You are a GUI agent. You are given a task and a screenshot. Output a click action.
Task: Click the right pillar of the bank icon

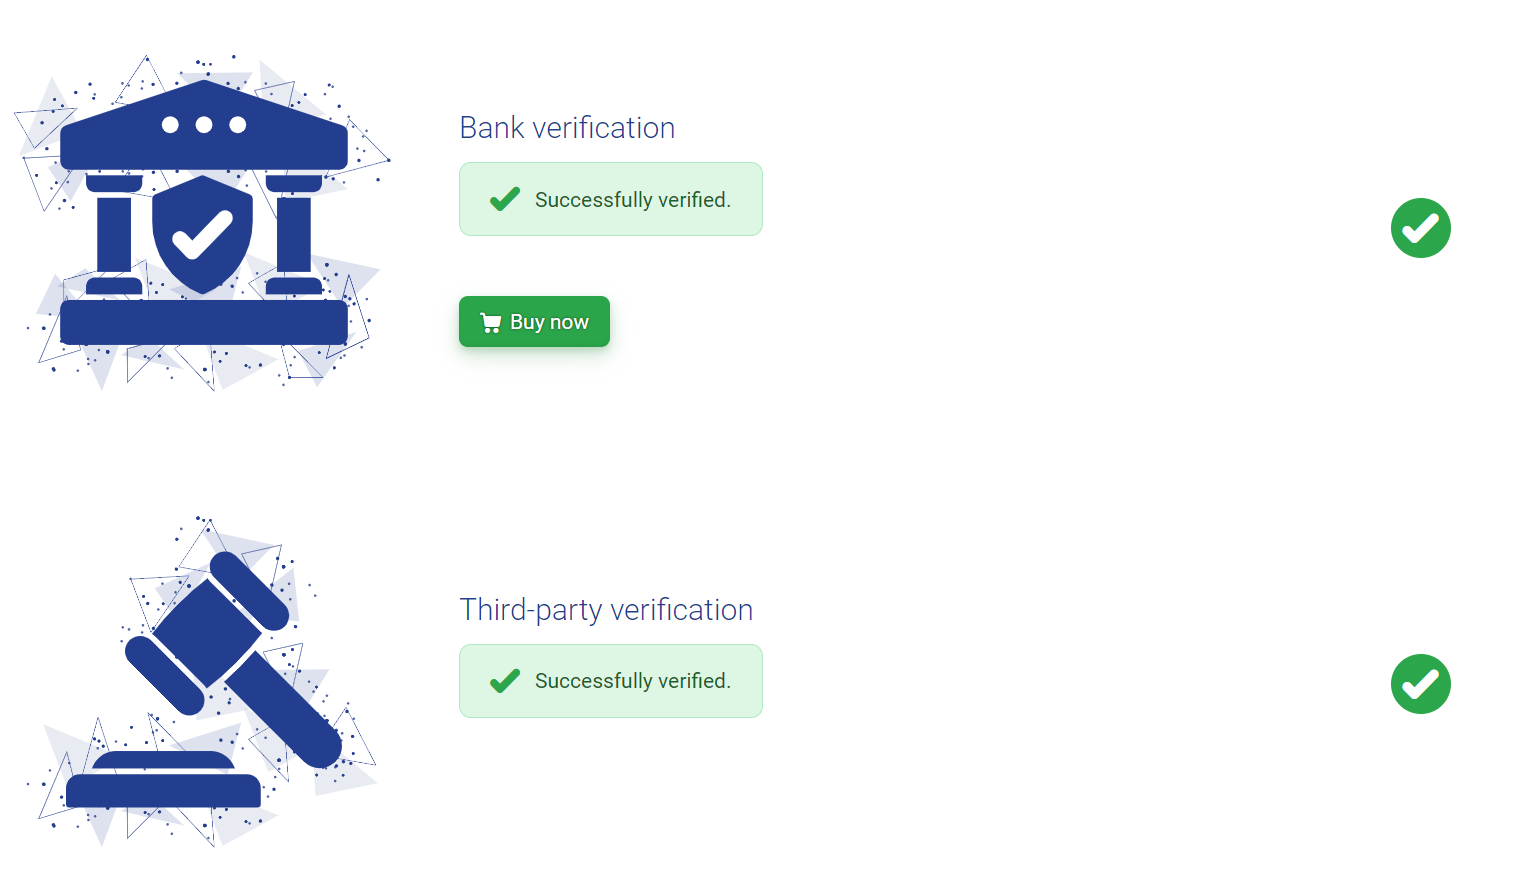point(294,236)
